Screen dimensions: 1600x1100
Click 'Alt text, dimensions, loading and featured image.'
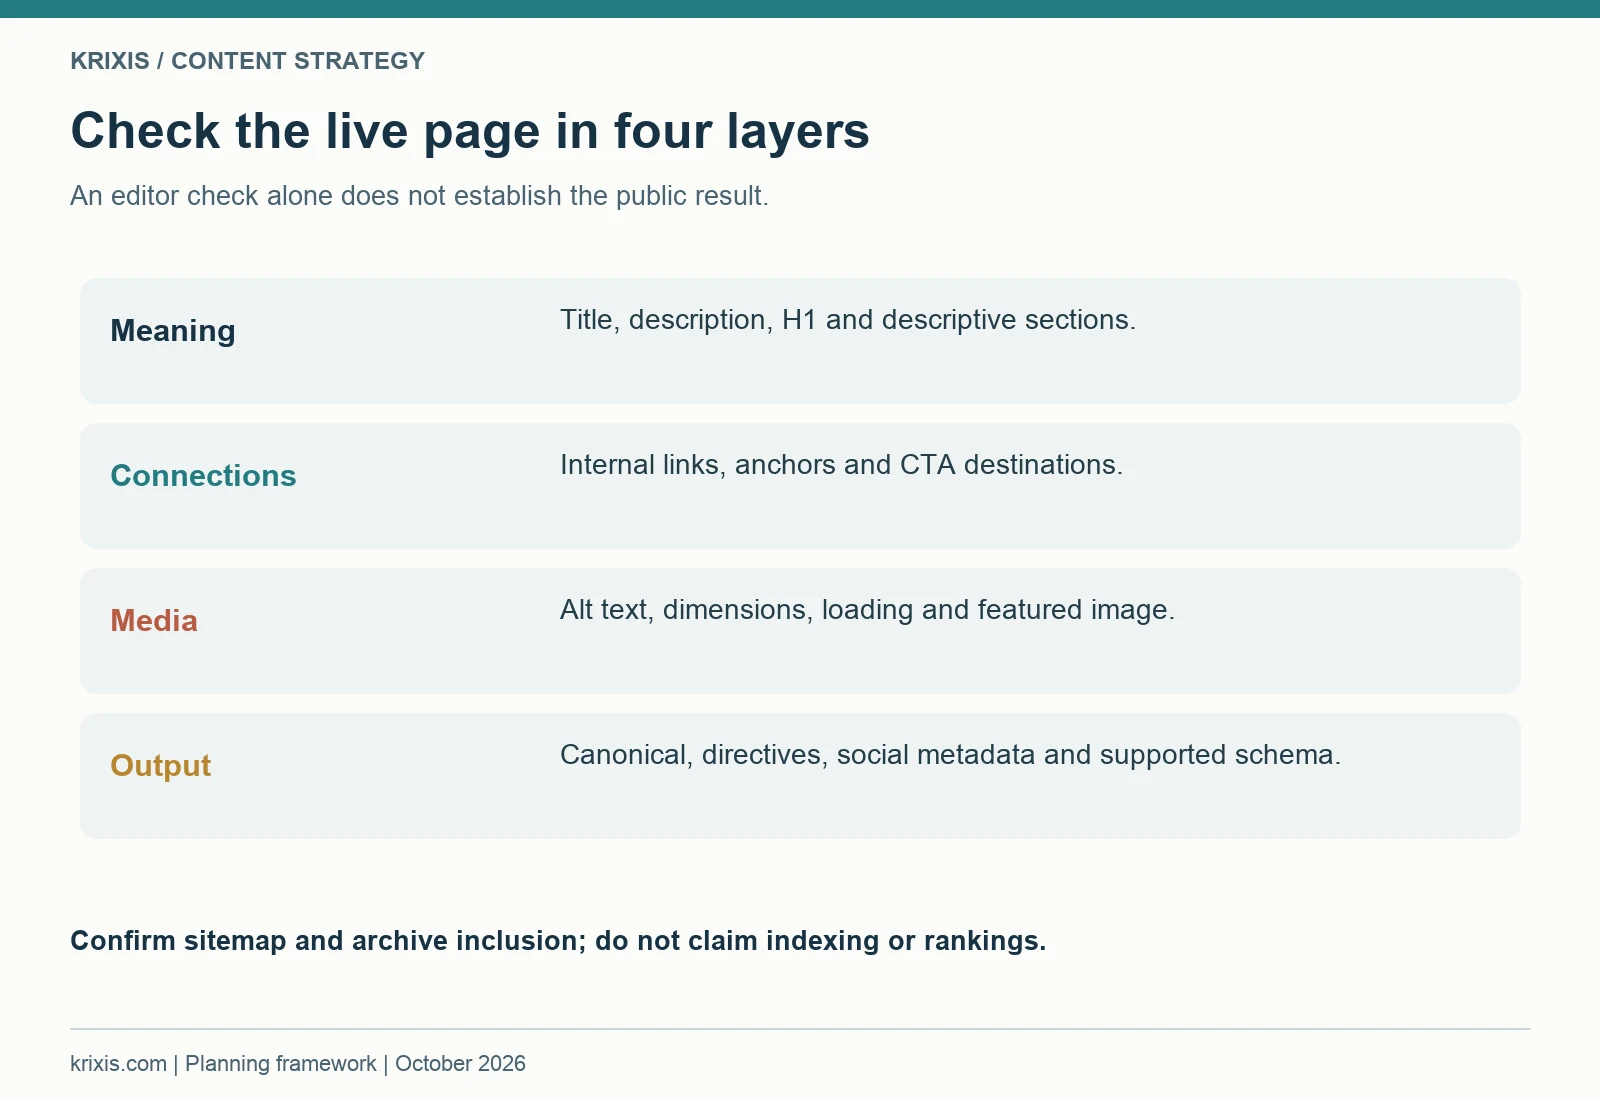[867, 610]
